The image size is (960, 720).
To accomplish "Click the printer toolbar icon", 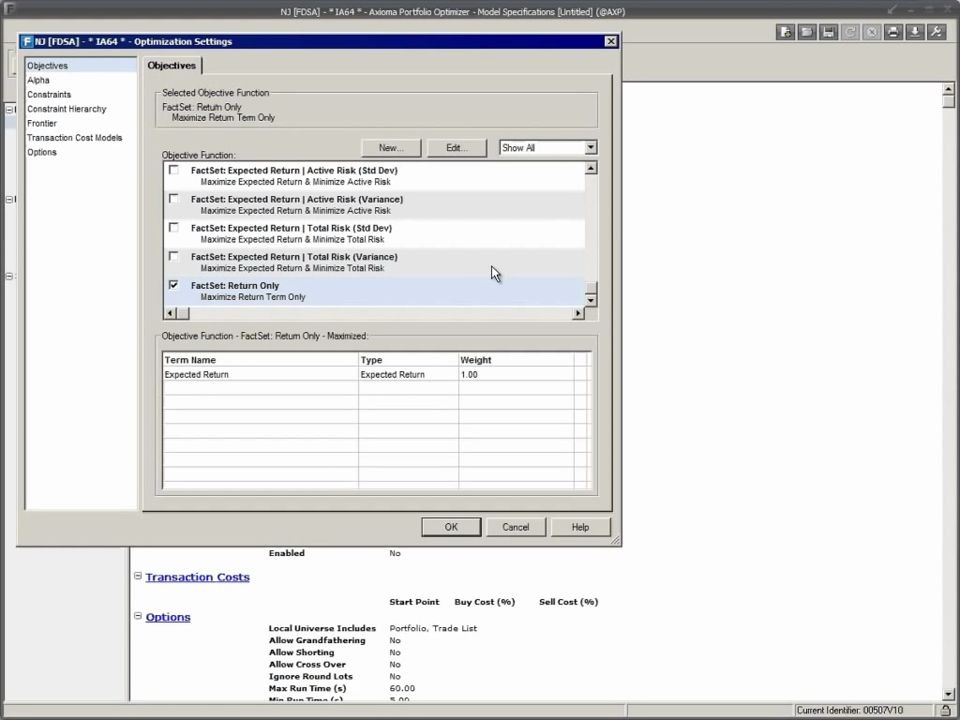I will point(893,32).
